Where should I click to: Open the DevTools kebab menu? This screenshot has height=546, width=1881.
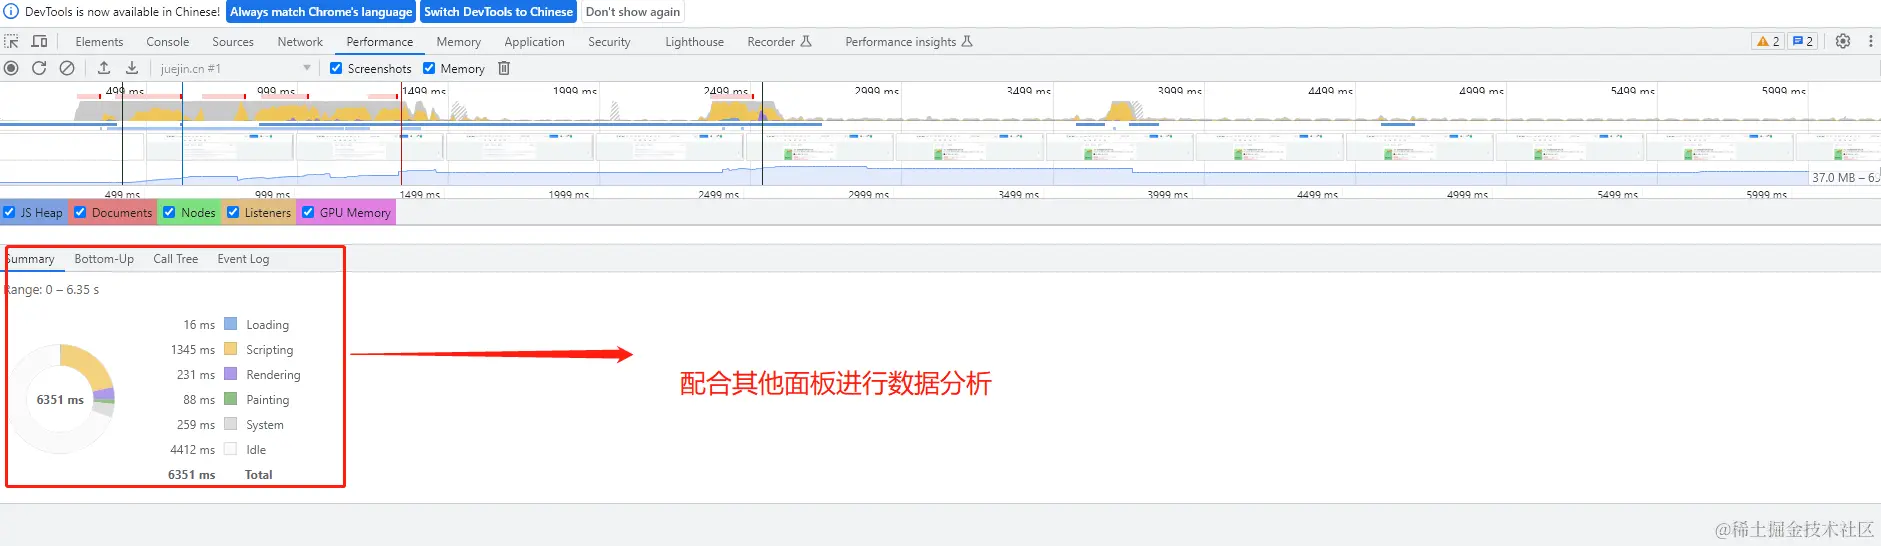pyautogui.click(x=1870, y=41)
